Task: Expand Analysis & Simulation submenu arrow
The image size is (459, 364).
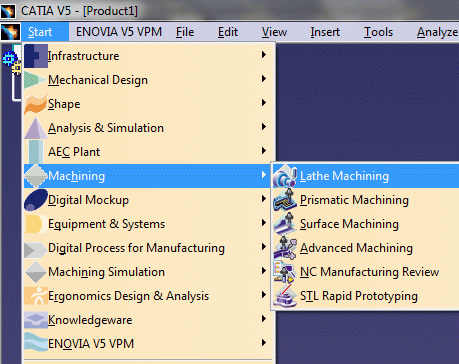Action: pos(264,126)
